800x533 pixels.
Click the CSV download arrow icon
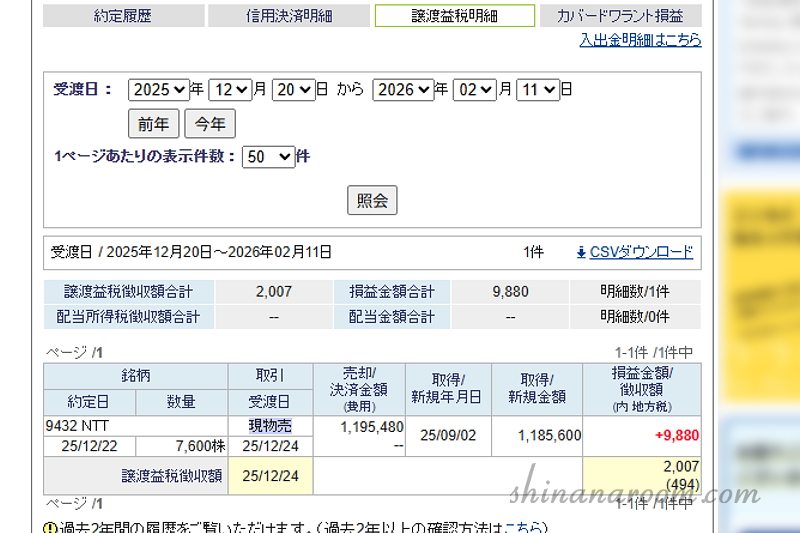point(581,253)
